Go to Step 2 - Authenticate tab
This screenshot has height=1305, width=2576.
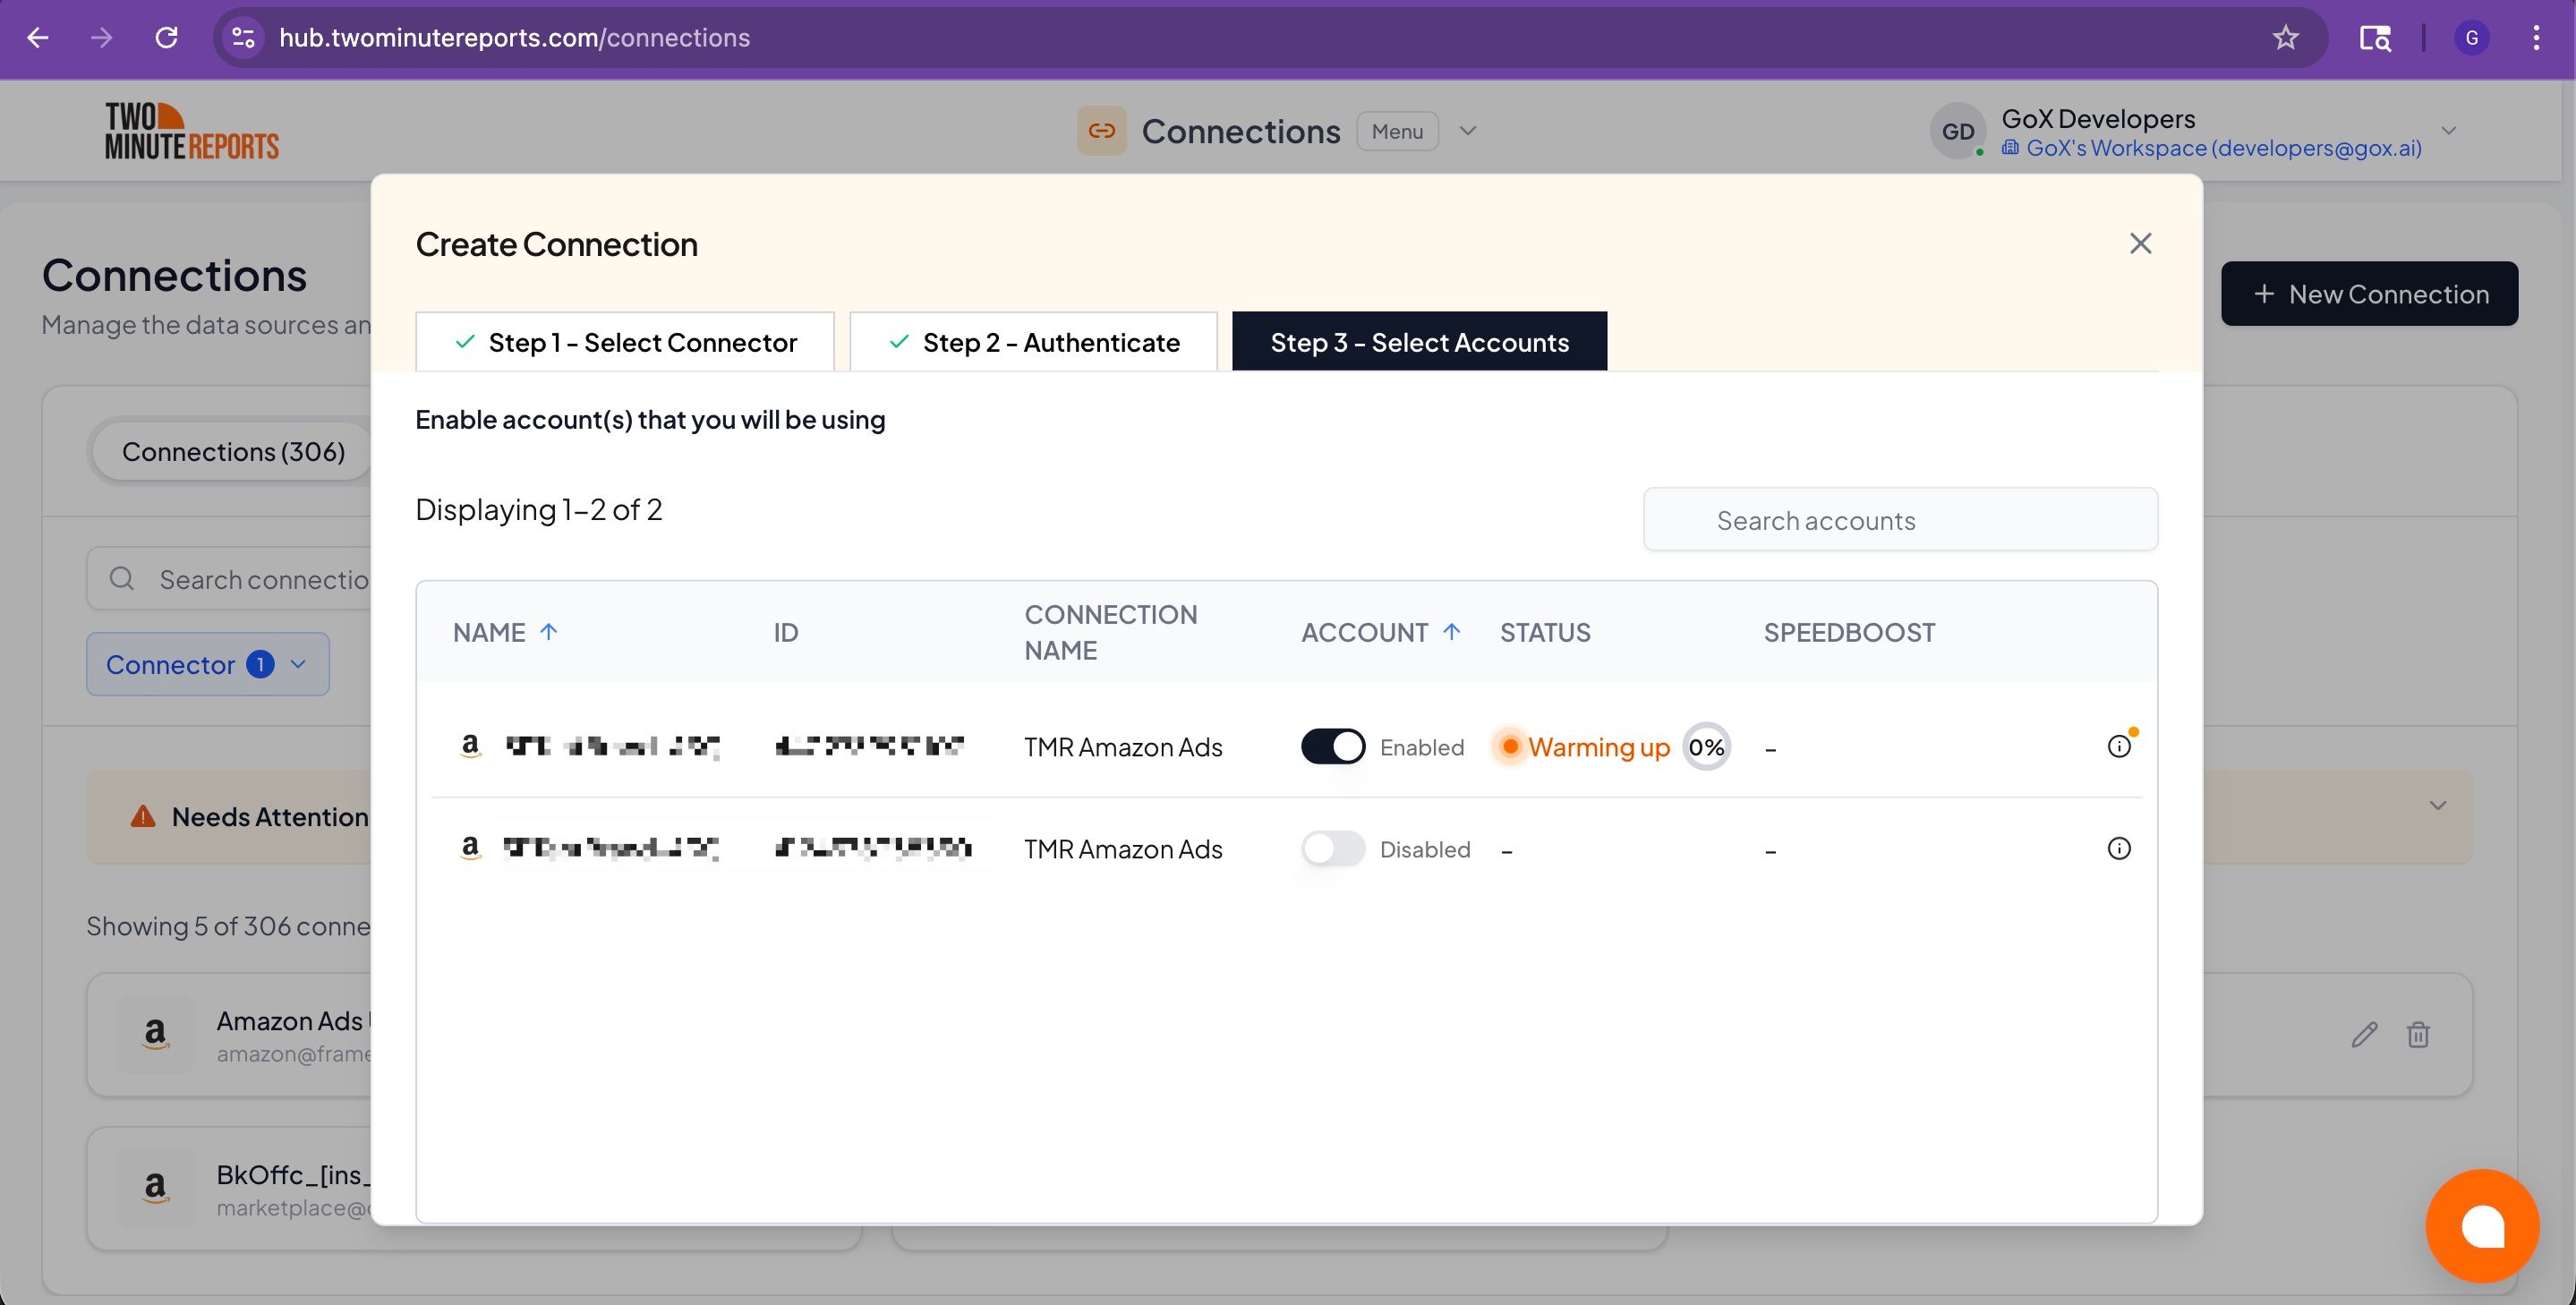(x=1033, y=342)
